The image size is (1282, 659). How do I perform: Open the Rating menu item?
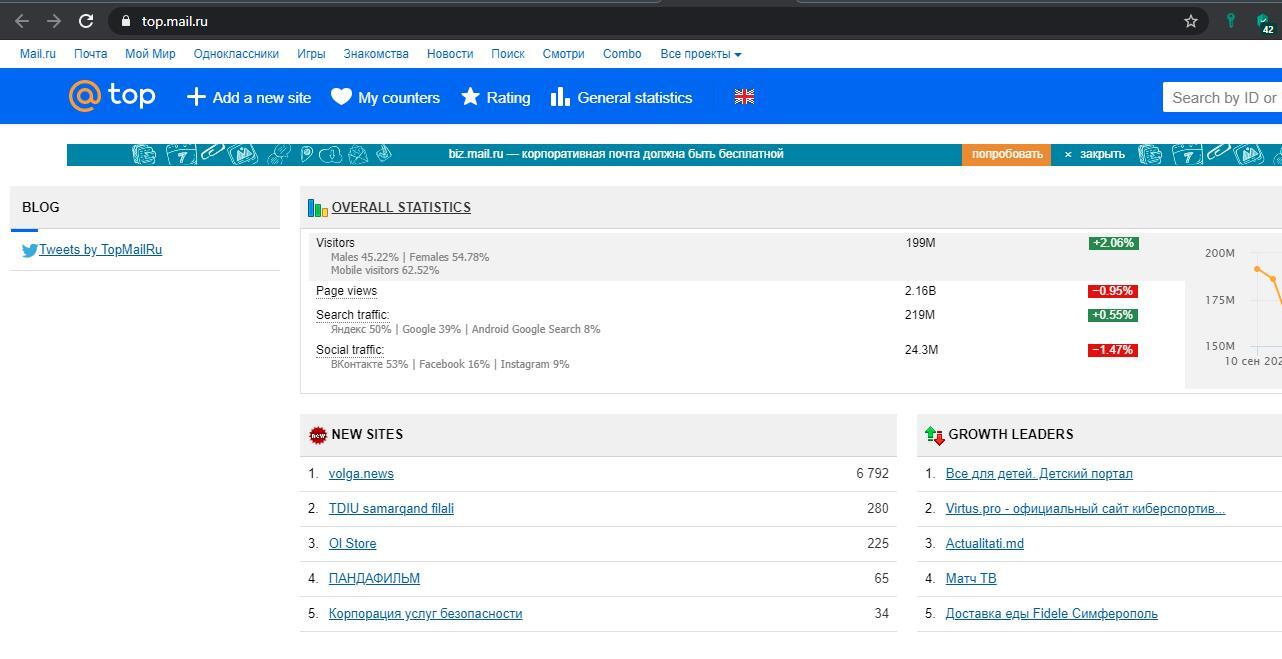pyautogui.click(x=496, y=97)
